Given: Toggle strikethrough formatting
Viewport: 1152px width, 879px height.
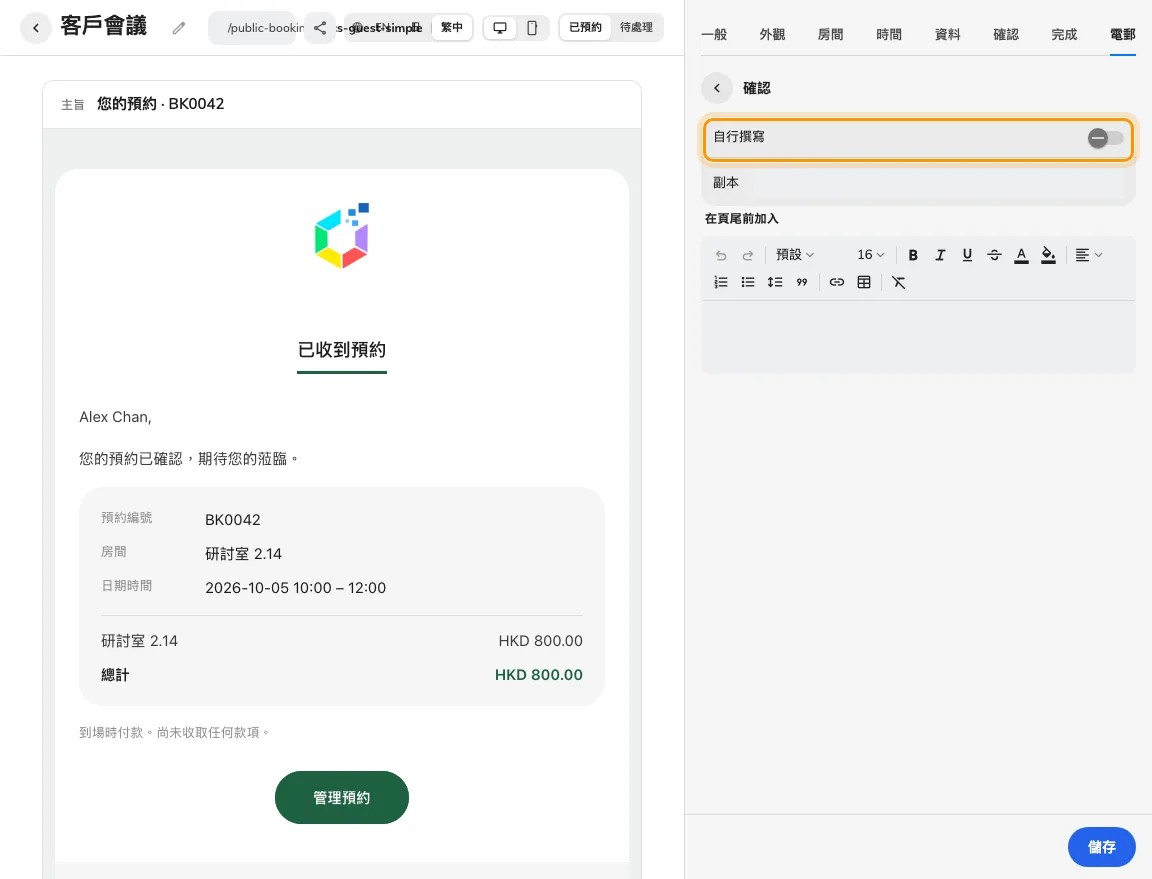Looking at the screenshot, I should click(994, 255).
